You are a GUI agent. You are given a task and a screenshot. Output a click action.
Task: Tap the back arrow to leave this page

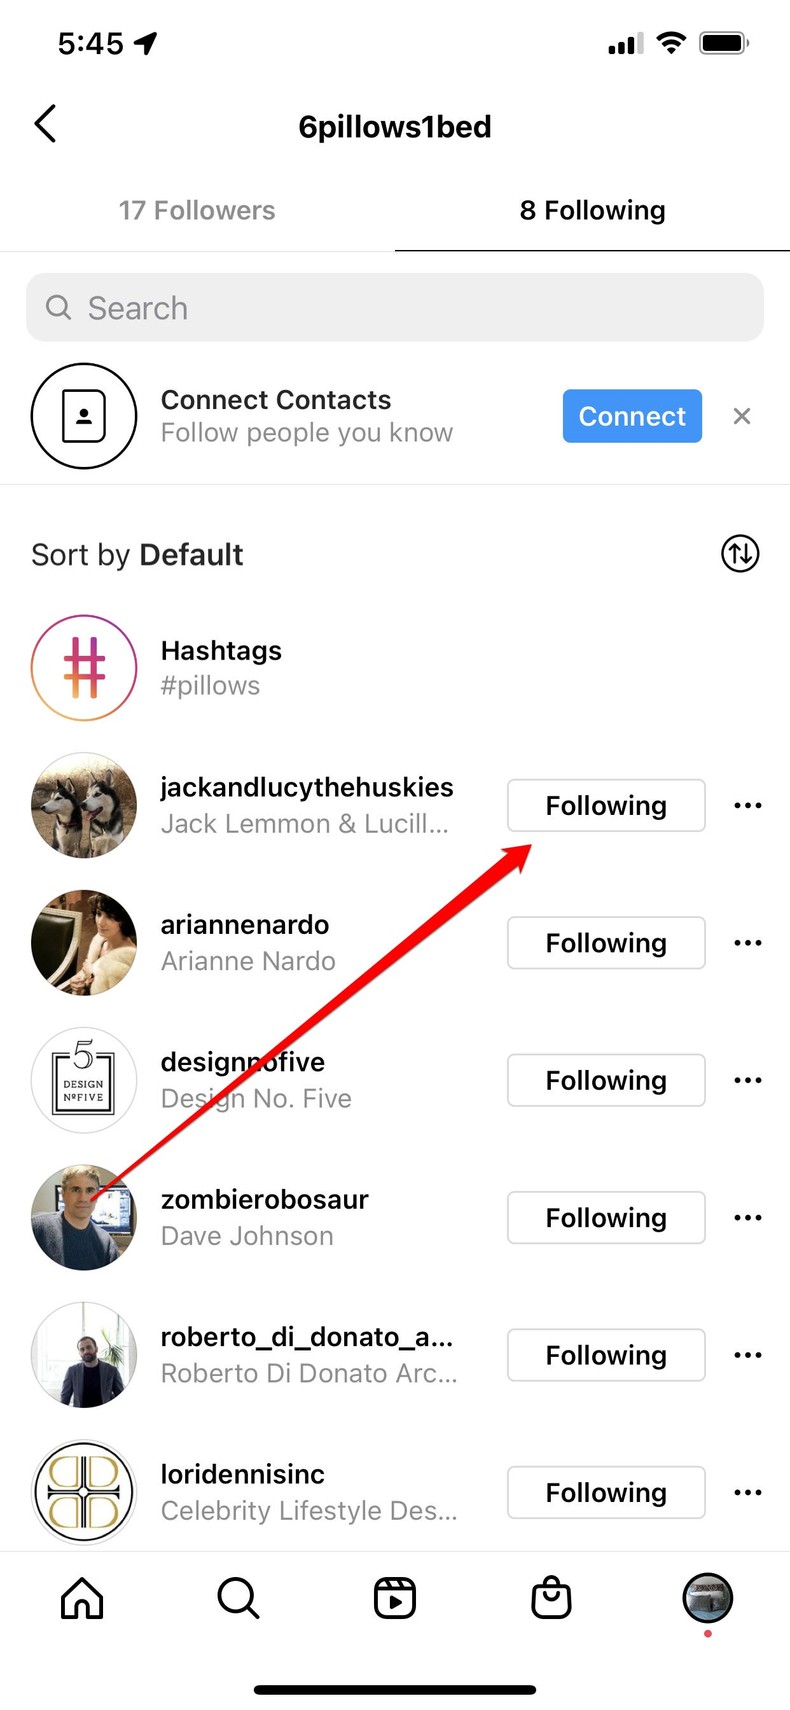44,123
